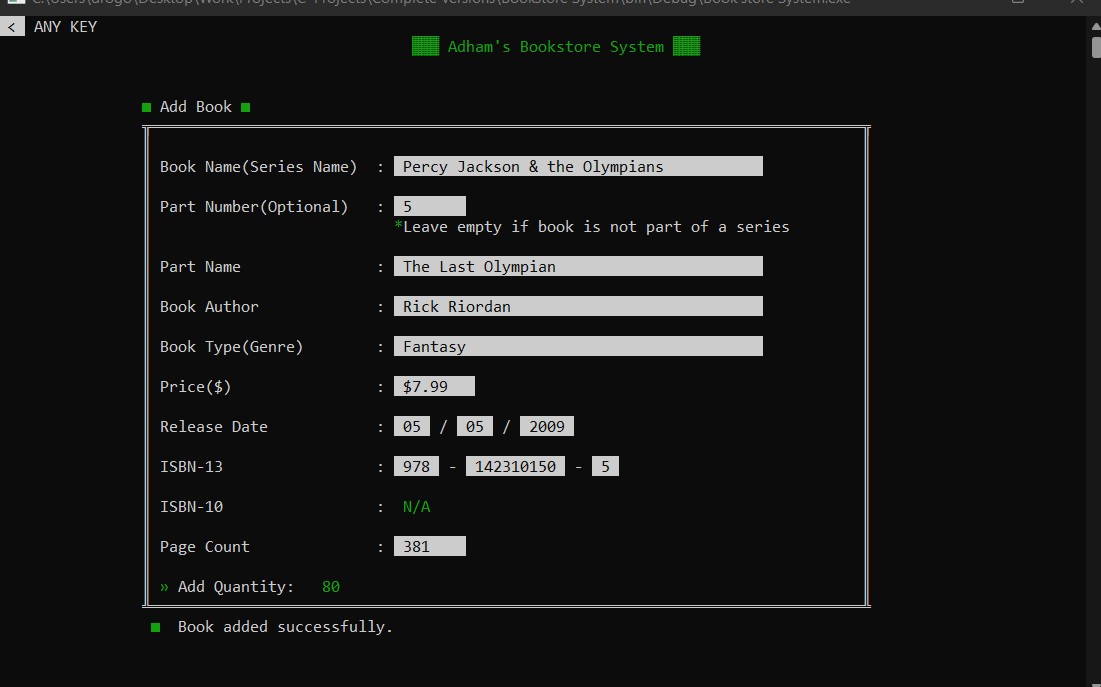Click the green square before the success message
The height and width of the screenshot is (687, 1101).
[x=156, y=627]
